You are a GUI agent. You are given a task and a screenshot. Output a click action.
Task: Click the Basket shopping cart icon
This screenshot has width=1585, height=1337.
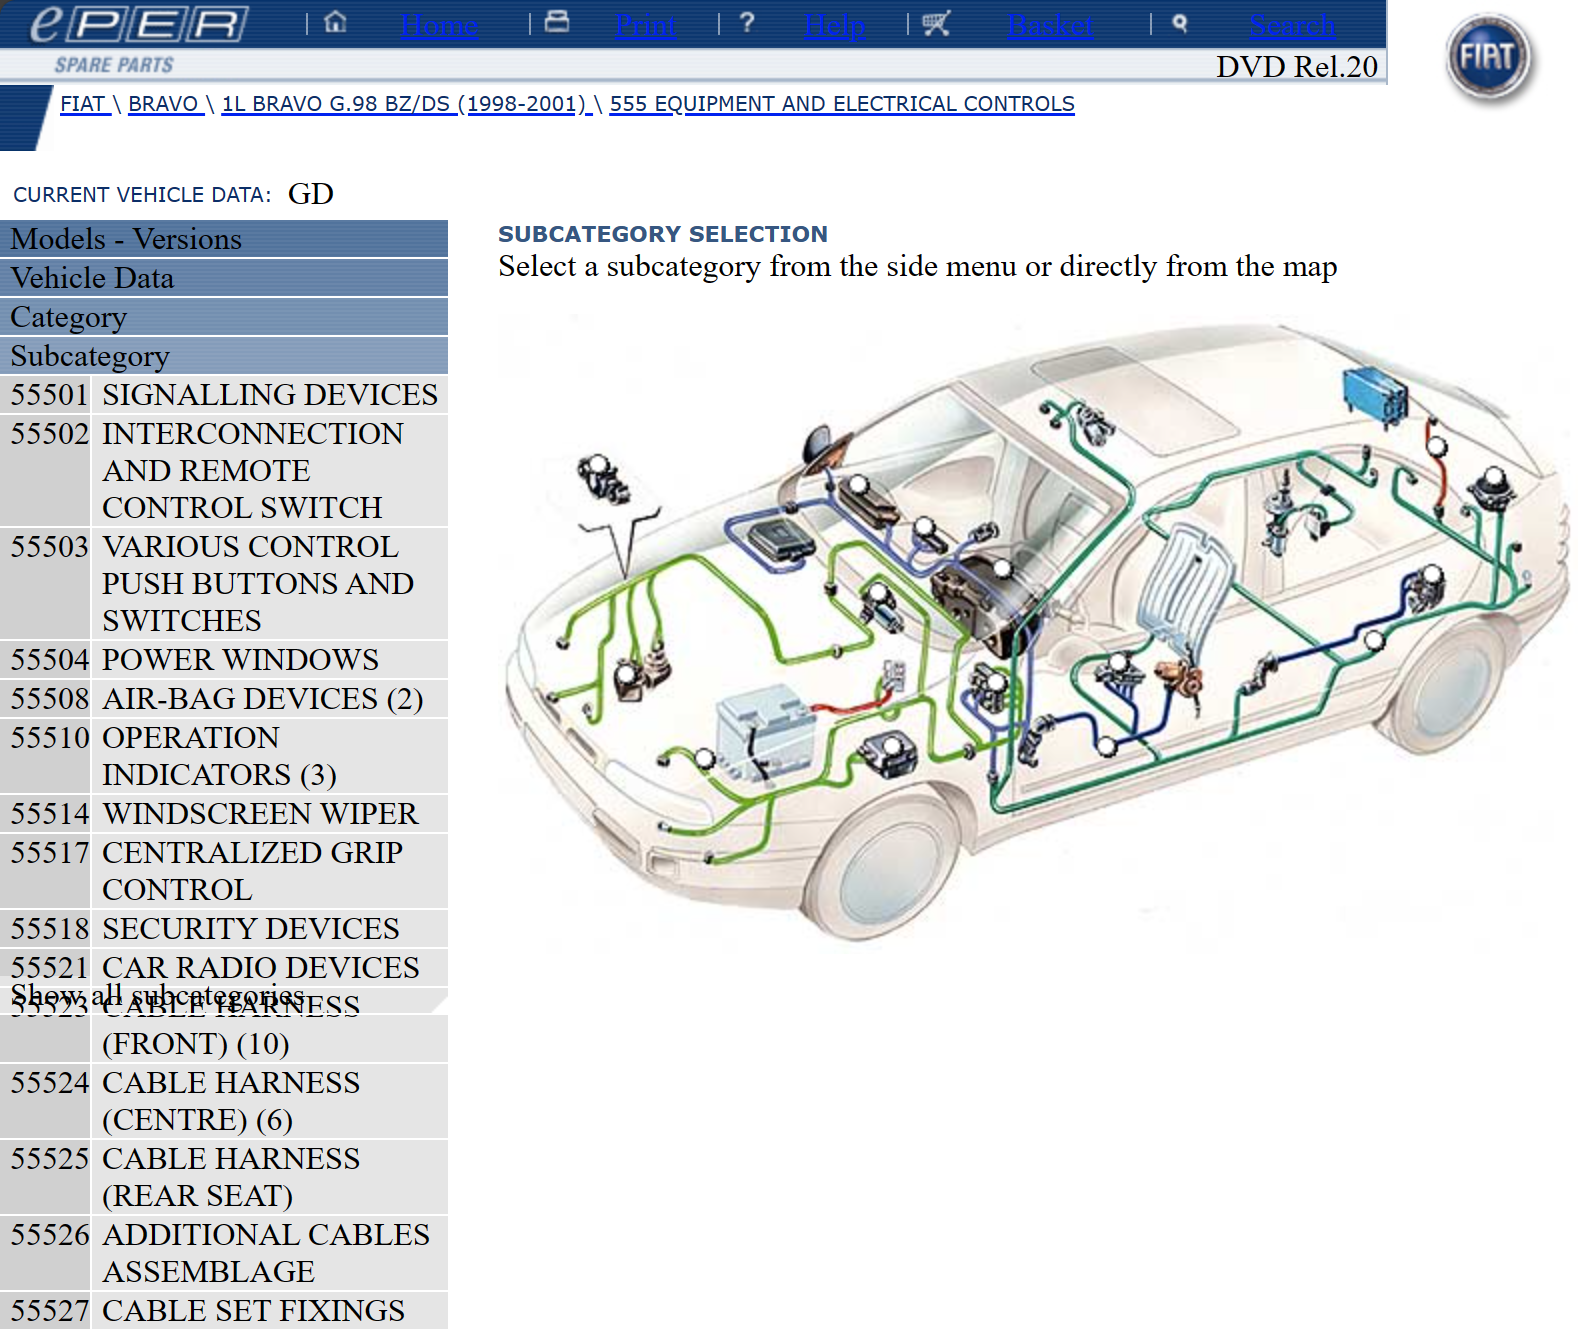(936, 22)
